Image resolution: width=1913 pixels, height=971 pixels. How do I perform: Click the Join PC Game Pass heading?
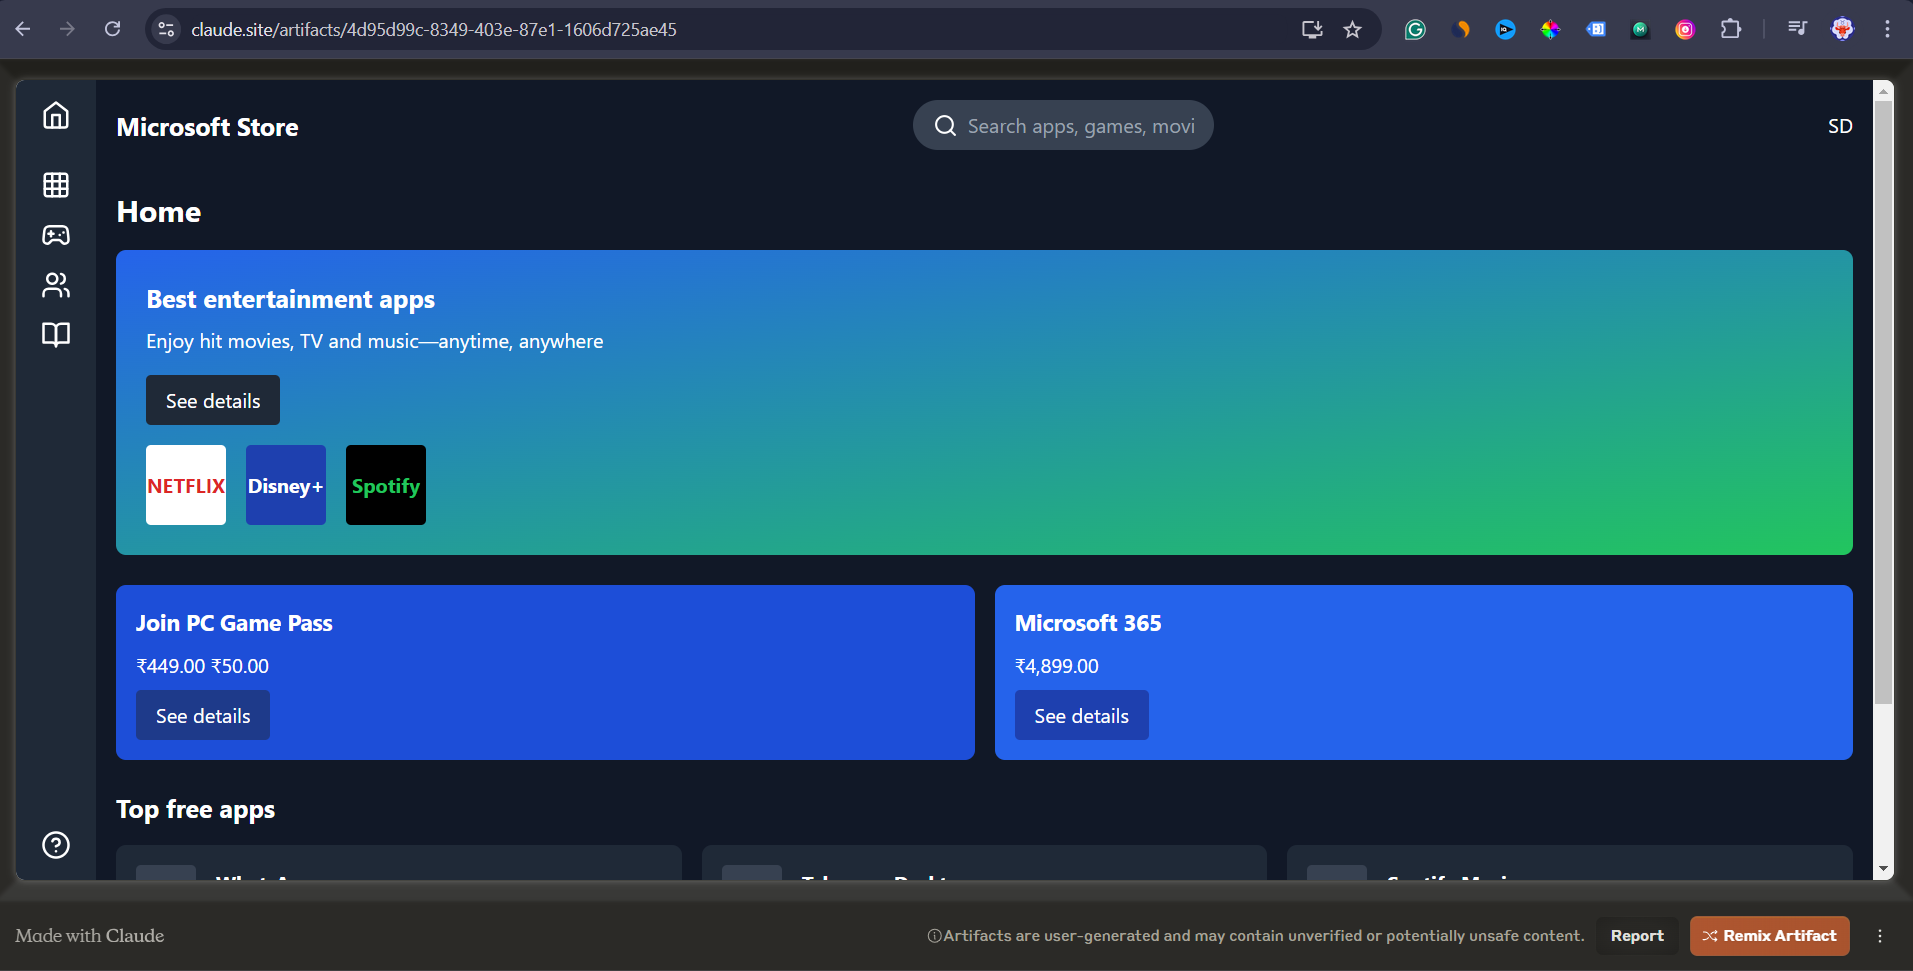coord(234,623)
